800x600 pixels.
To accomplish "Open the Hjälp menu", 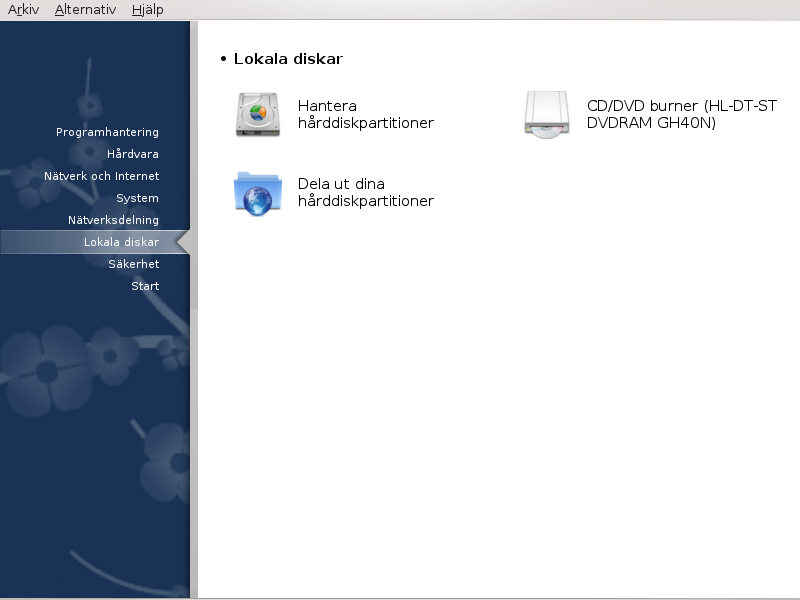I will (147, 10).
